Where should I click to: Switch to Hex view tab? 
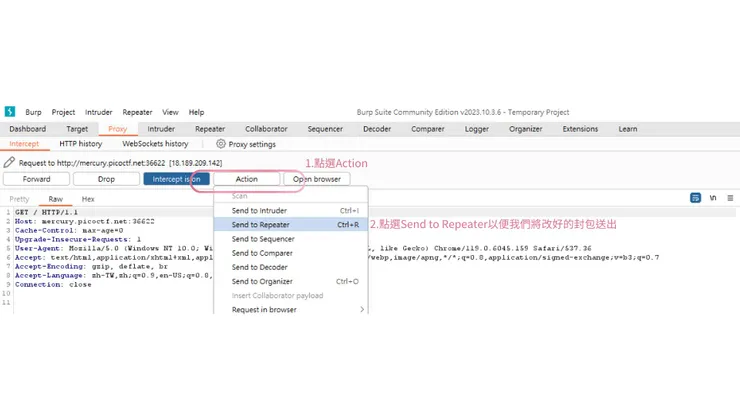pyautogui.click(x=88, y=199)
